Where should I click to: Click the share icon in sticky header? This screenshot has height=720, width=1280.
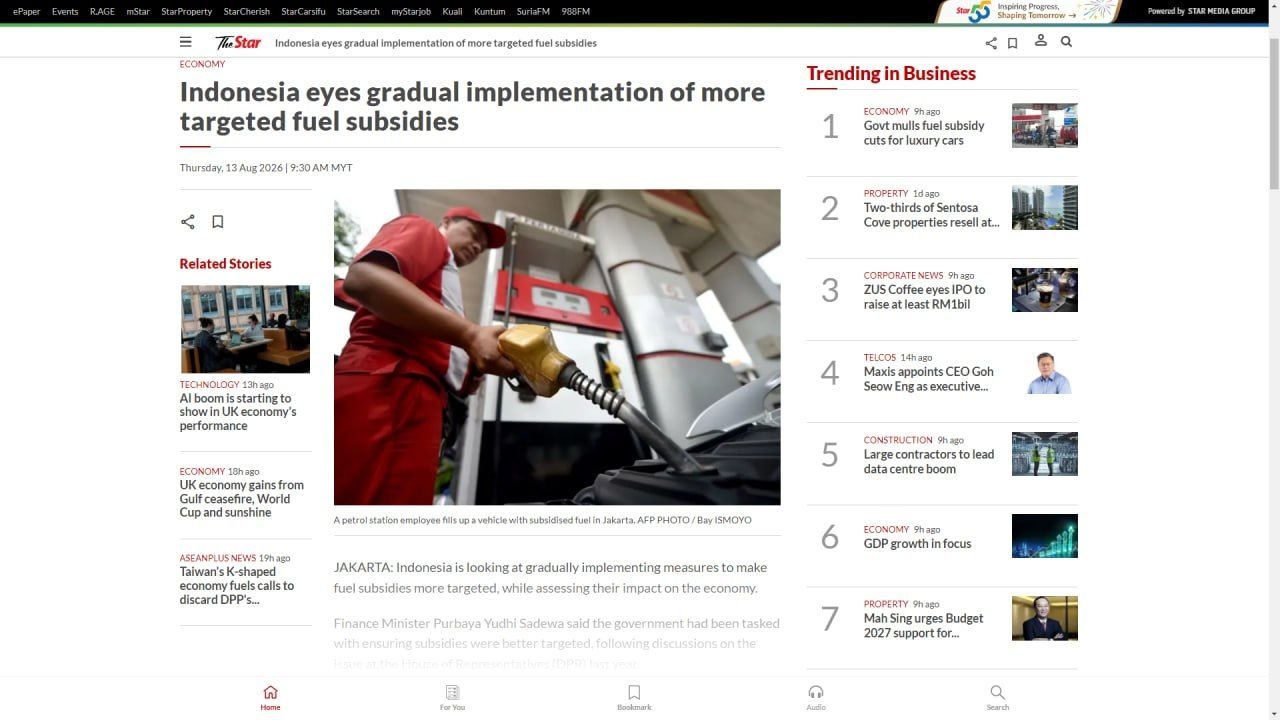(x=991, y=43)
